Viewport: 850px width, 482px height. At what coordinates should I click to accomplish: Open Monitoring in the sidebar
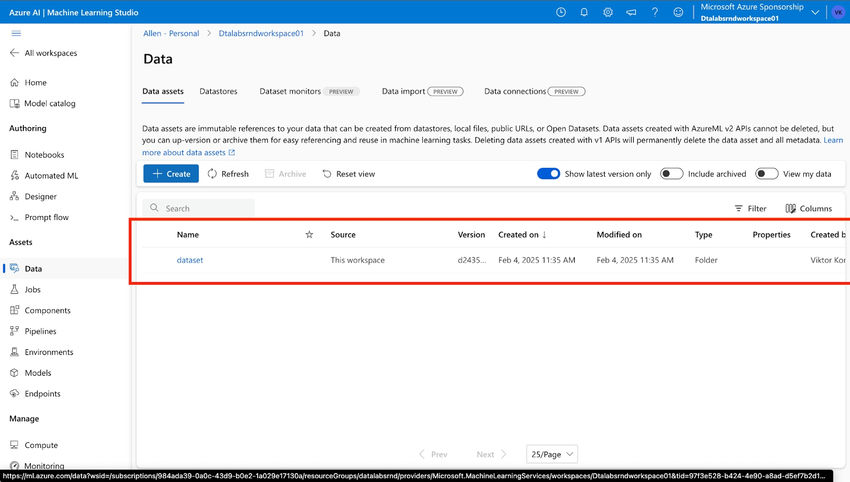pyautogui.click(x=37, y=466)
